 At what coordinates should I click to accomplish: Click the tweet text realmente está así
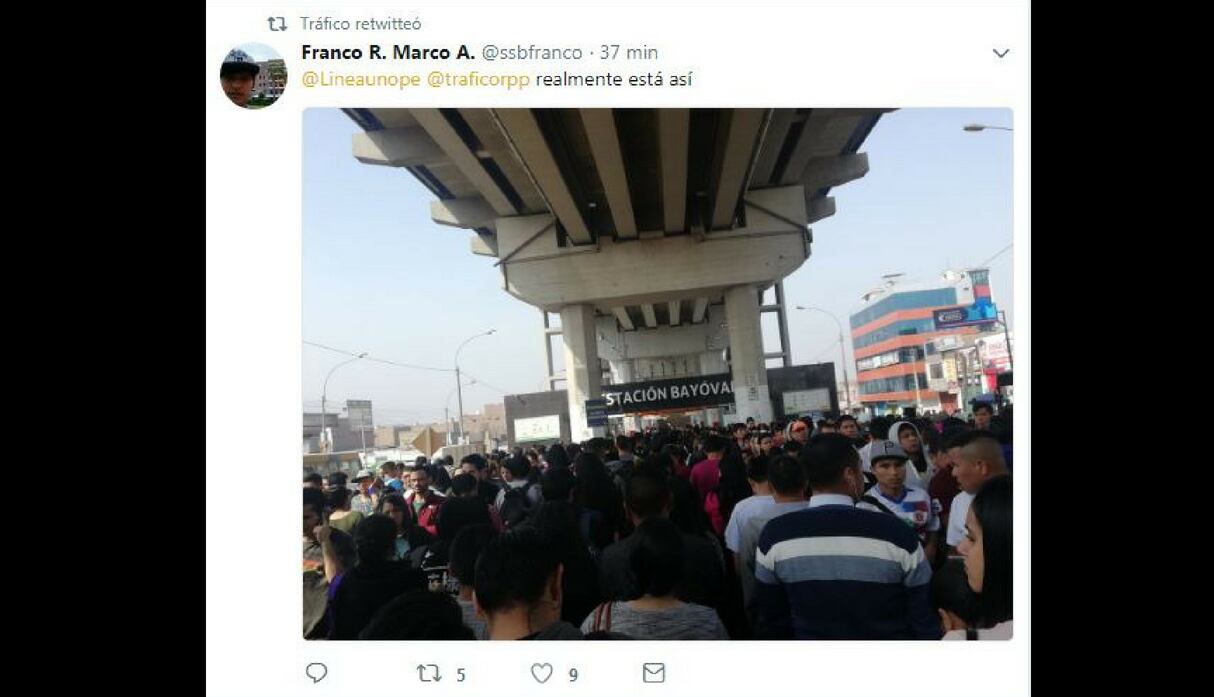pos(614,80)
